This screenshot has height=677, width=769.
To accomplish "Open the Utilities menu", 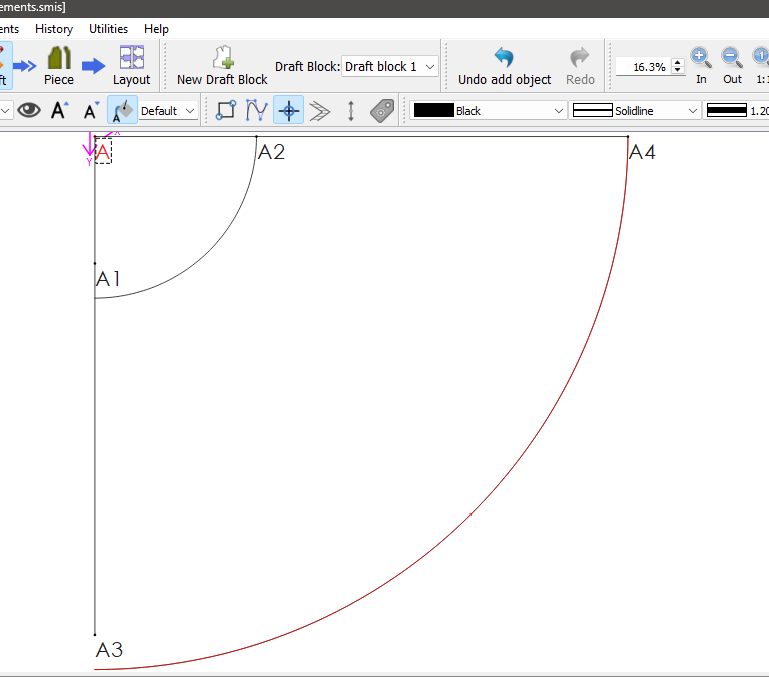I will [108, 29].
